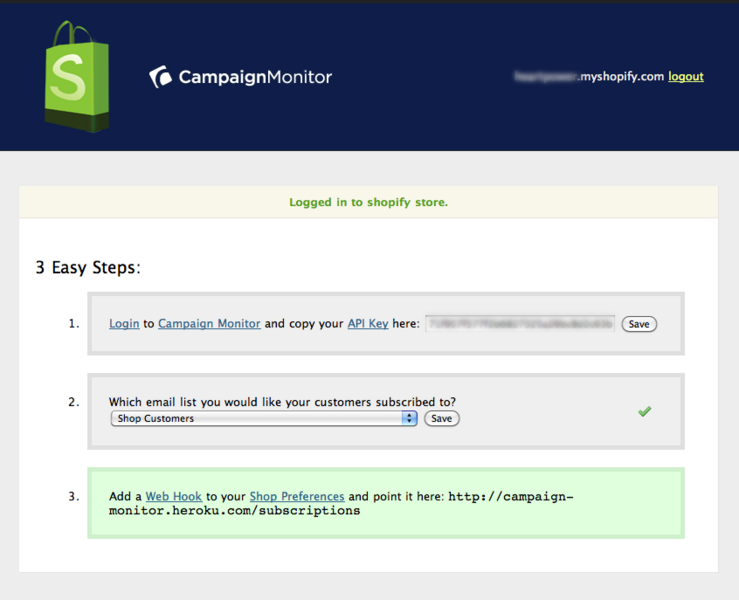Open the Shop Customers email list dropdown

click(264, 419)
